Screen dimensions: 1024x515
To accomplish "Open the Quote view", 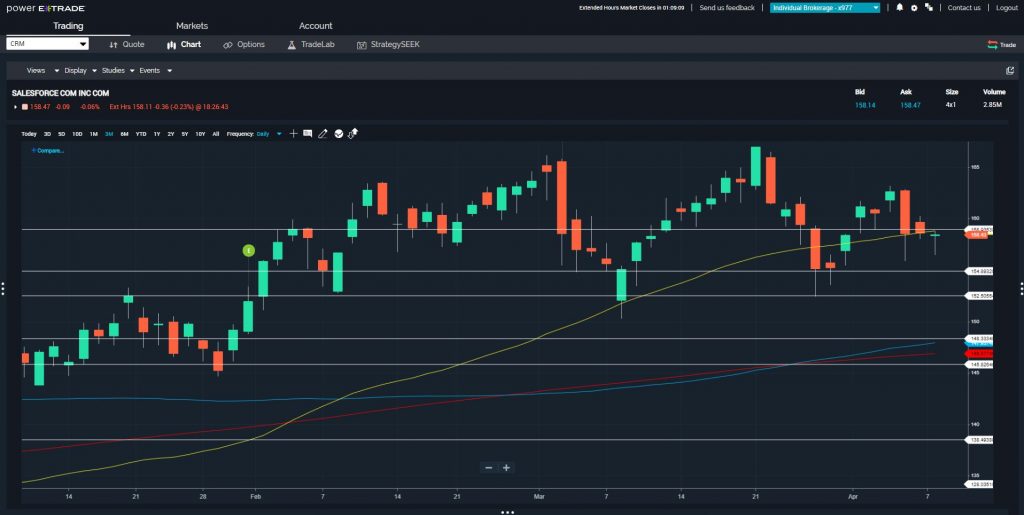I will 127,44.
